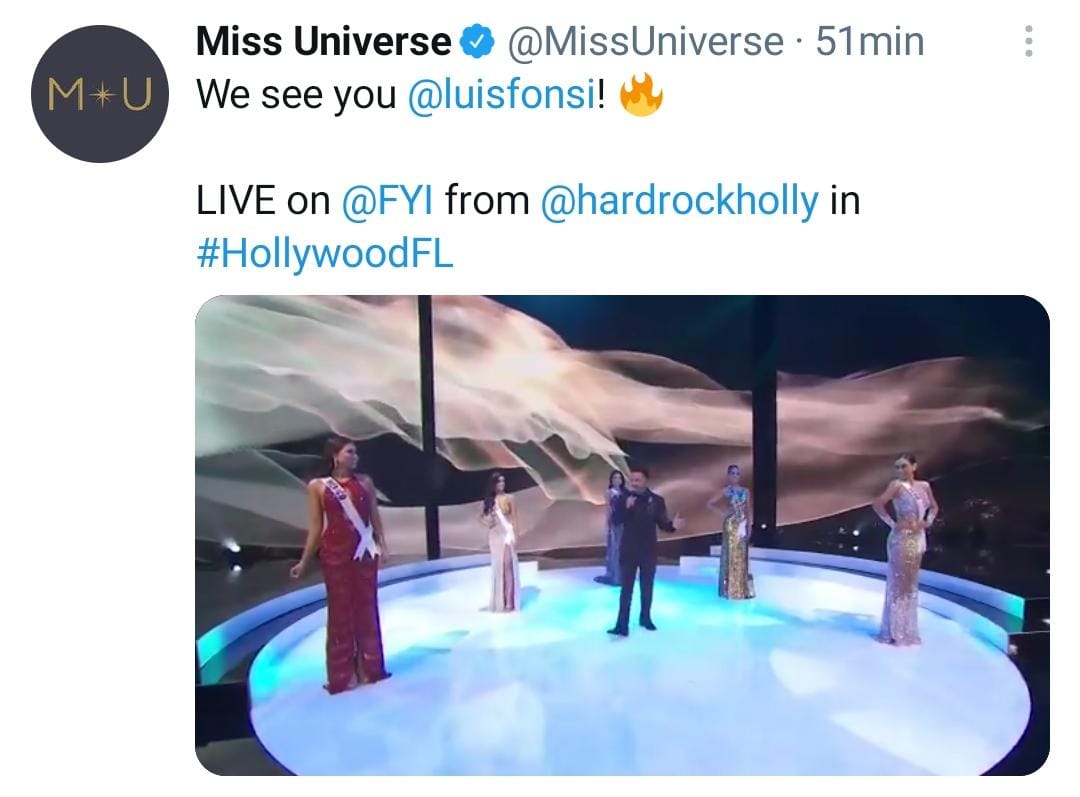Viewport: 1080px width, 797px height.
Task: Click the Miss Universe display name
Action: [x=324, y=41]
